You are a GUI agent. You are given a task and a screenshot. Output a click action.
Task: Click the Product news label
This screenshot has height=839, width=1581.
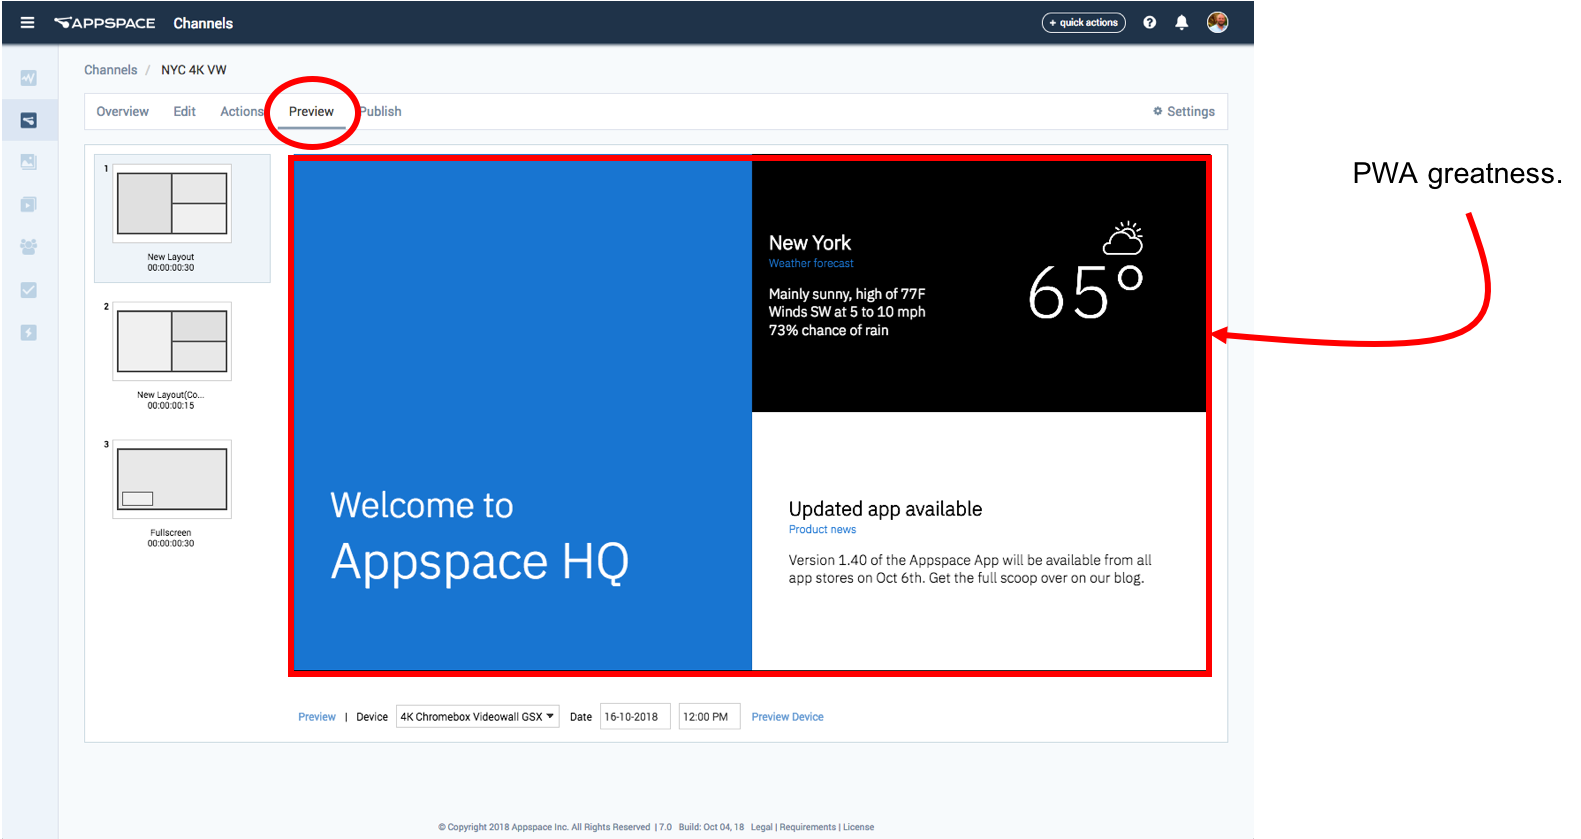coord(822,530)
